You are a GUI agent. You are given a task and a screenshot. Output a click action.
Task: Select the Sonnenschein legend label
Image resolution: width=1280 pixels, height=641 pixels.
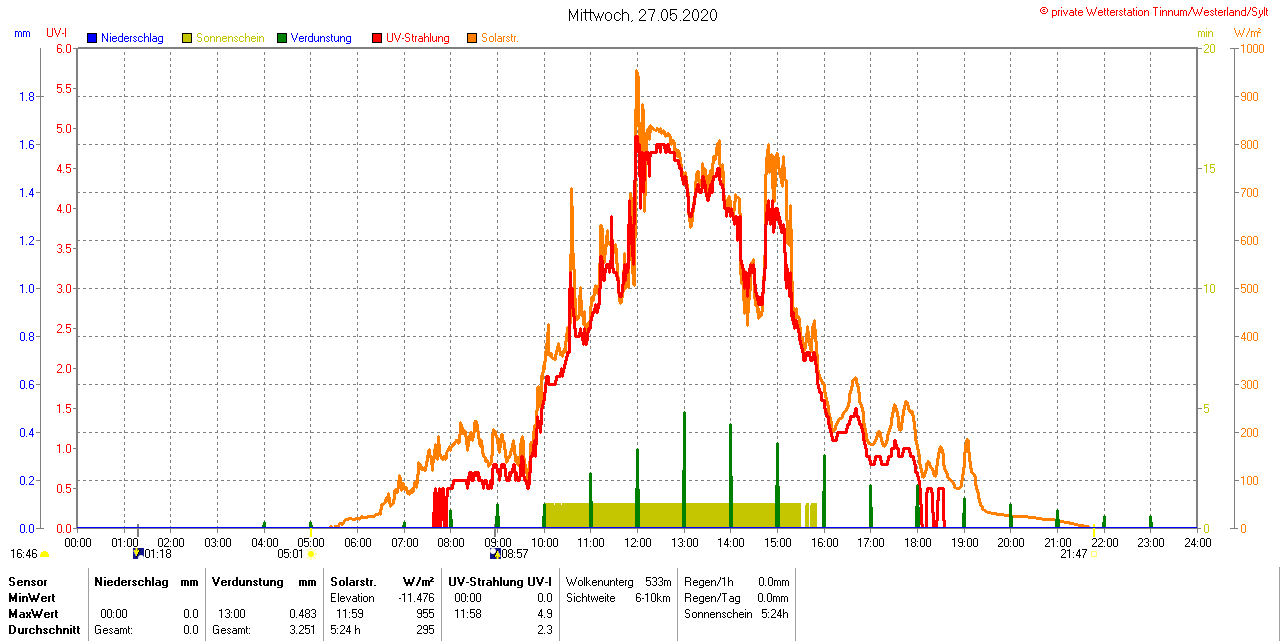tap(230, 38)
